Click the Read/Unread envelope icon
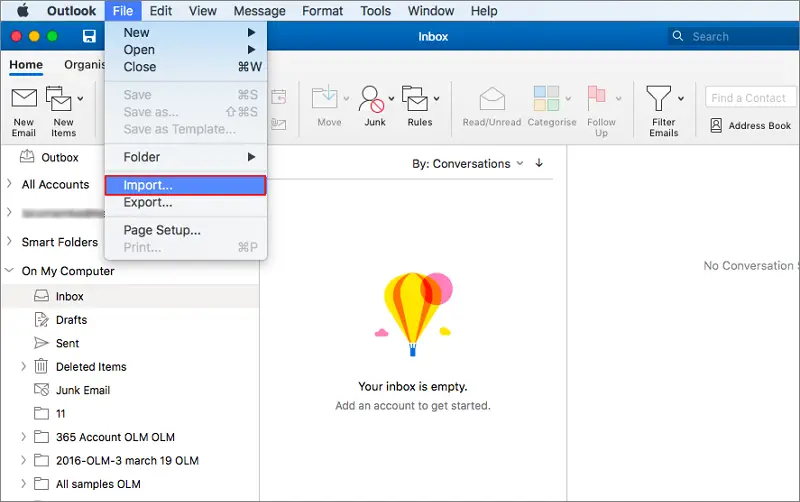 (x=492, y=98)
